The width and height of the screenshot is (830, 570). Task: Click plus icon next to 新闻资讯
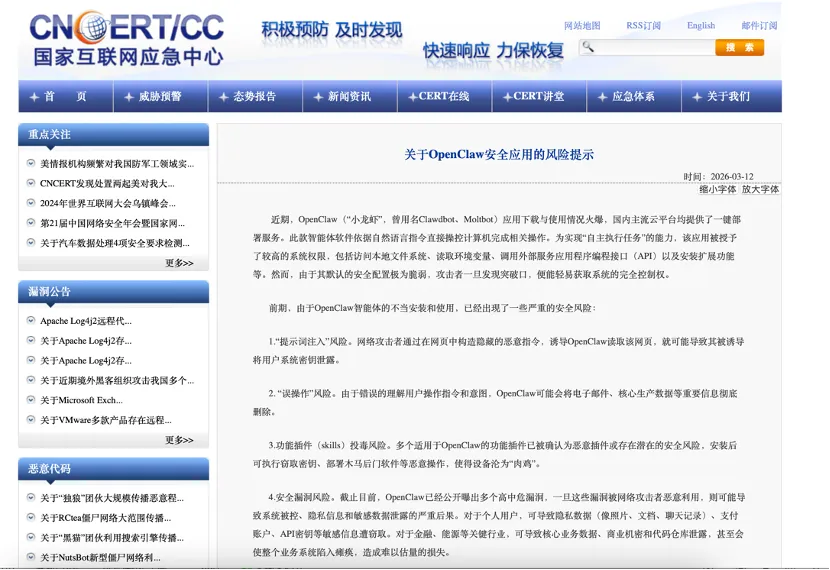(x=318, y=97)
